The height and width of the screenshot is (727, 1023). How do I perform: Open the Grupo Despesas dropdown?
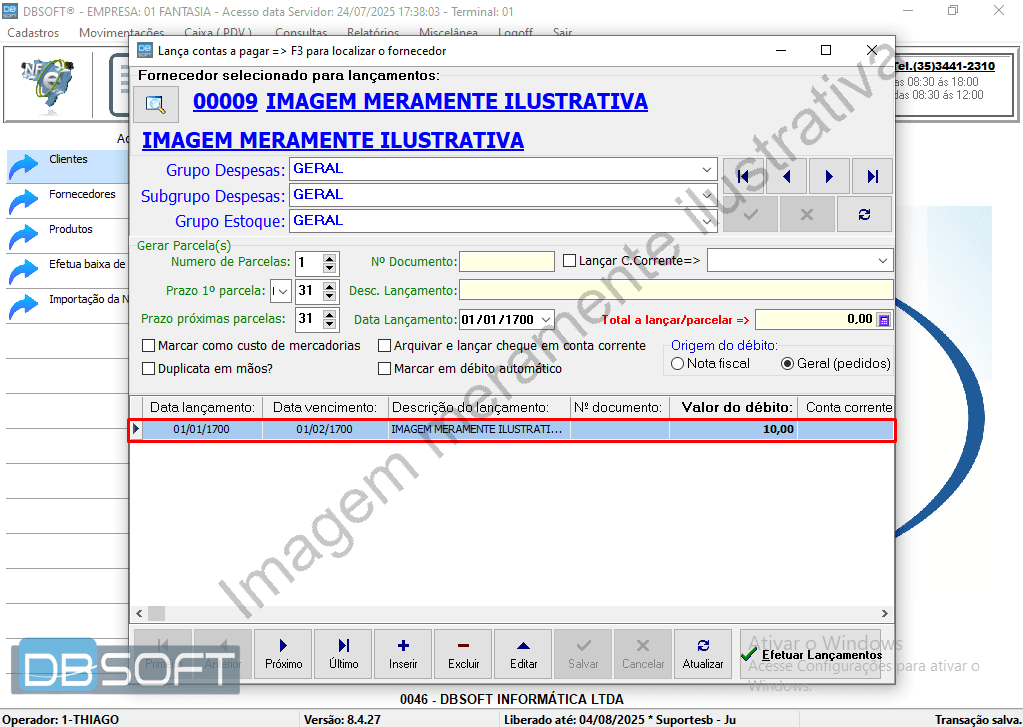[x=706, y=168]
